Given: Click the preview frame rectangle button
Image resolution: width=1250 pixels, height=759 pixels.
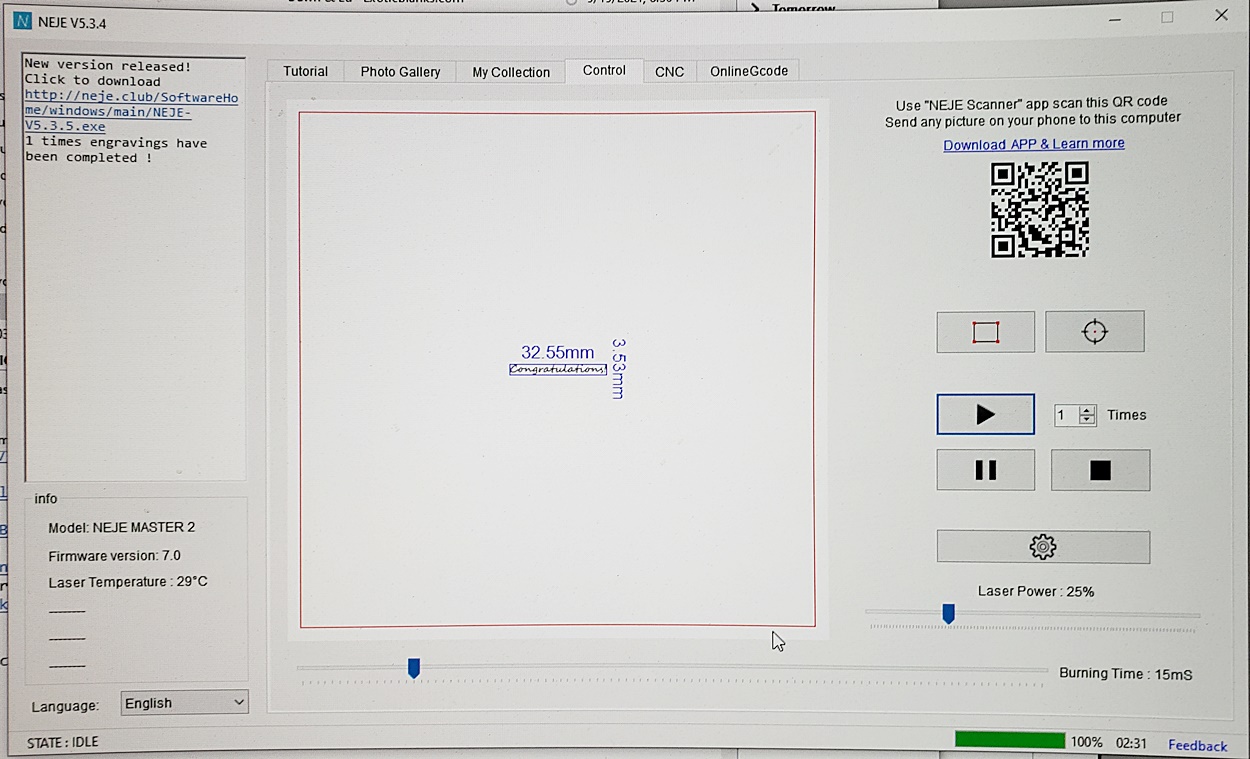Looking at the screenshot, I should (x=985, y=332).
